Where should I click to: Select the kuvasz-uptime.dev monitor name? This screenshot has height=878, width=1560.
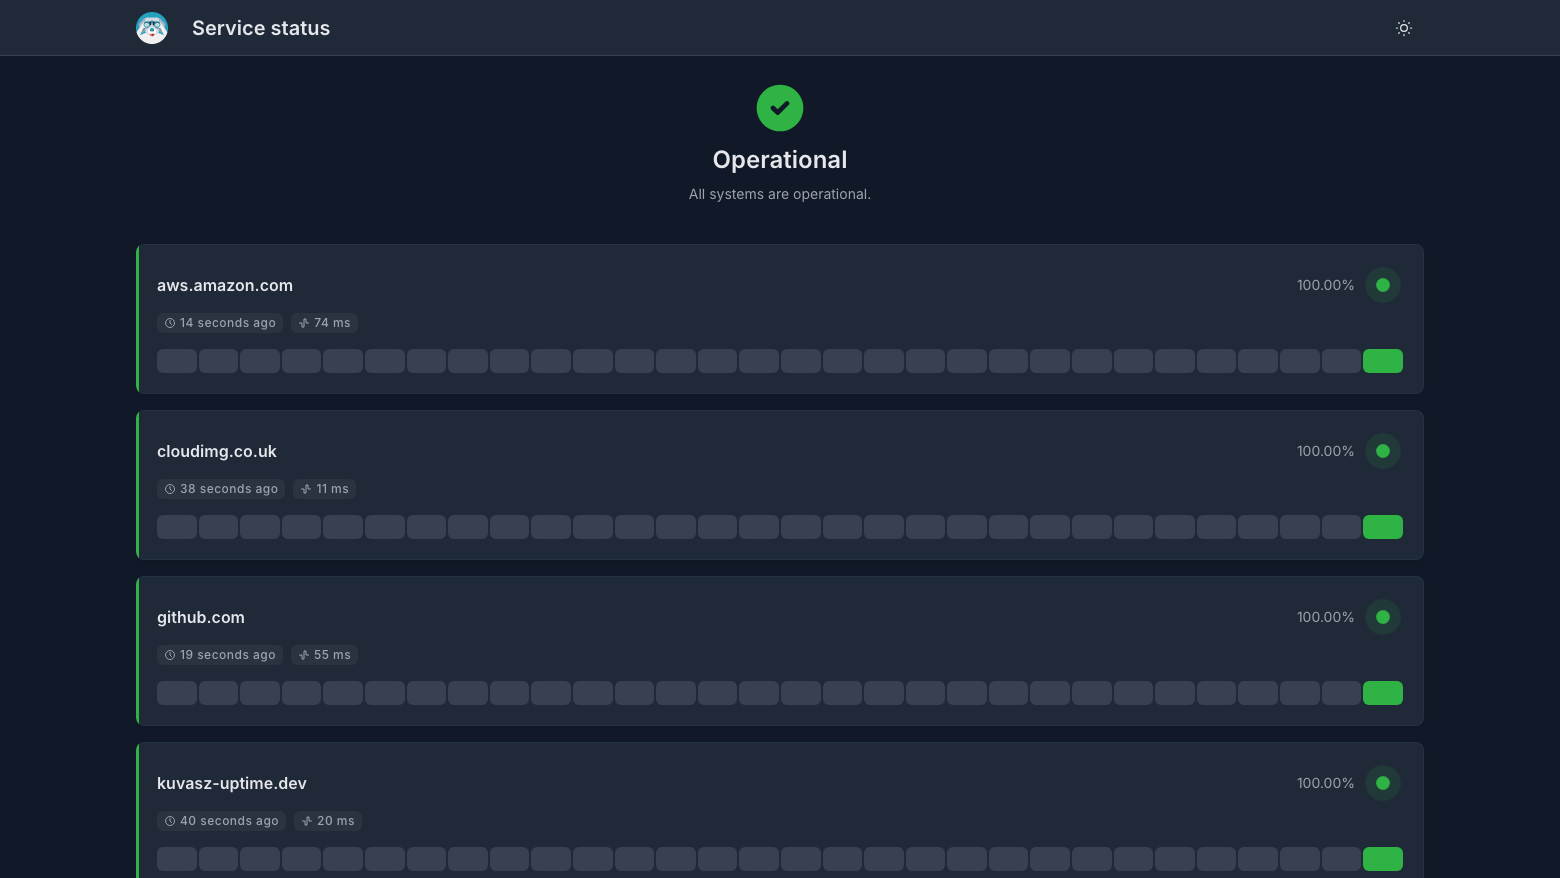pos(232,783)
